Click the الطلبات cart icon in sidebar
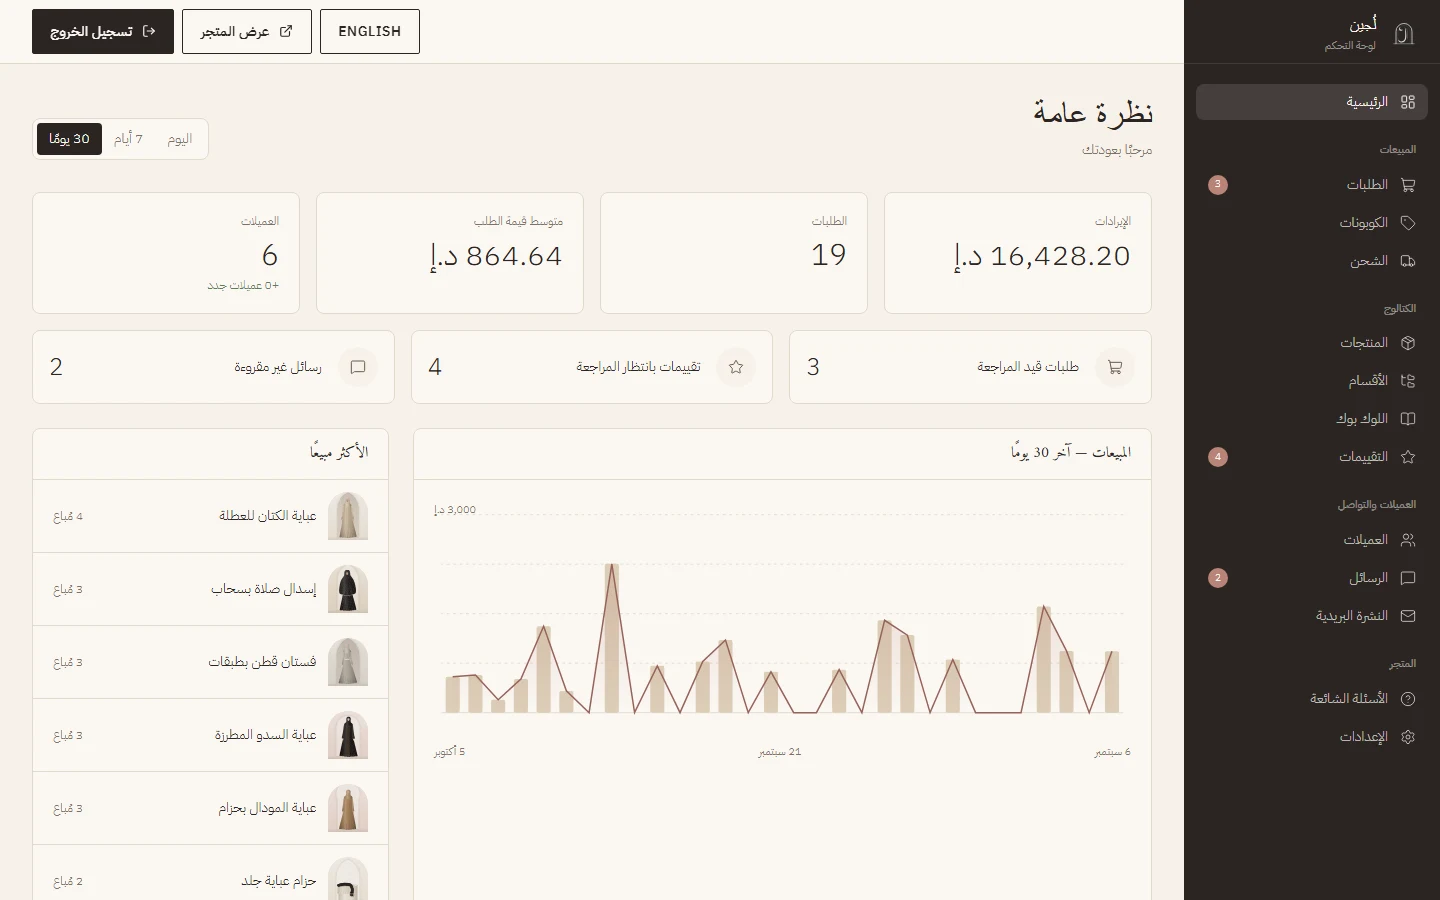 coord(1408,185)
